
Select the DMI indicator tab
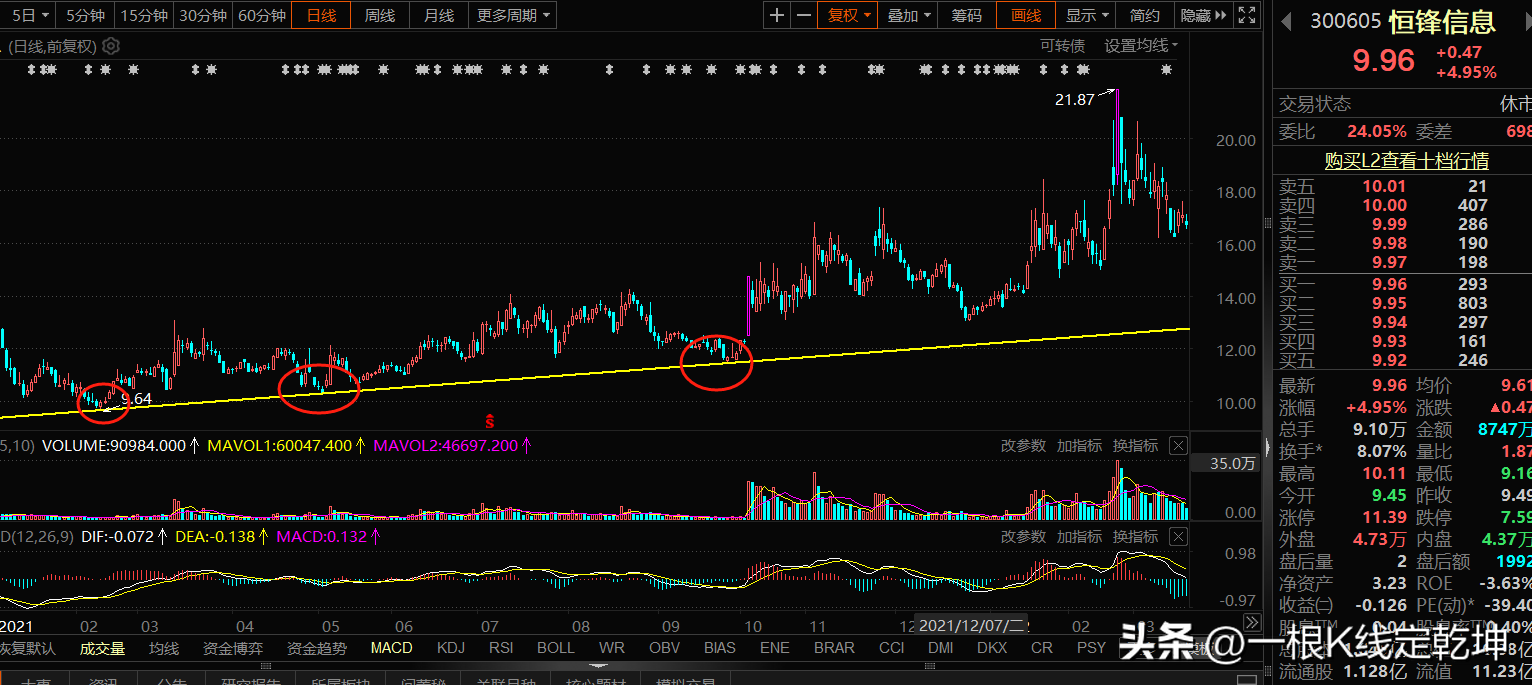pyautogui.click(x=940, y=648)
